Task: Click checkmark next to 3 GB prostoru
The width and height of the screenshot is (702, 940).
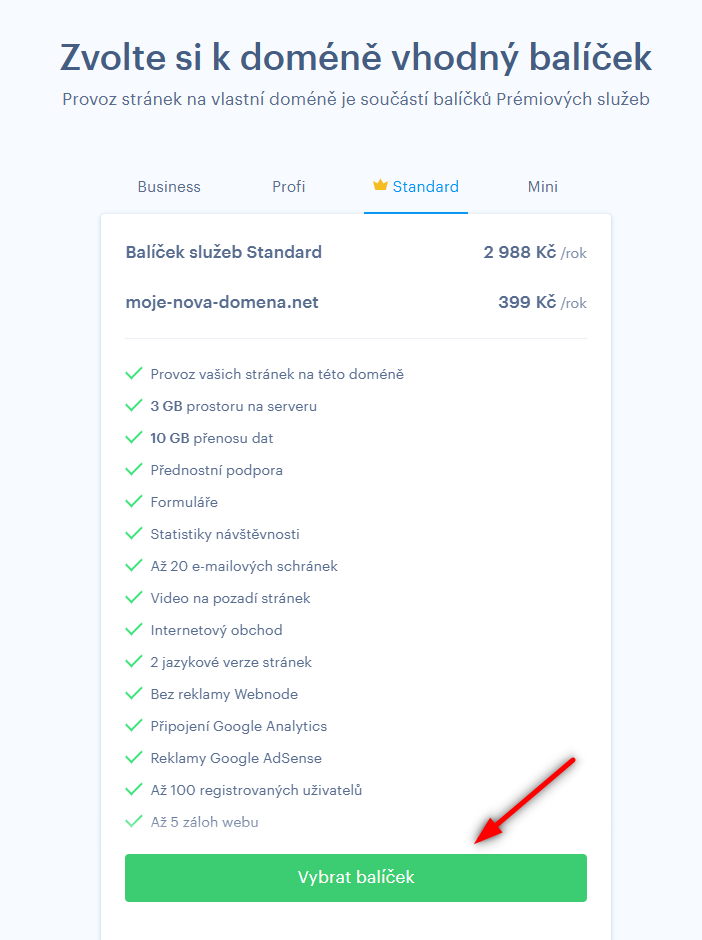Action: coord(134,406)
